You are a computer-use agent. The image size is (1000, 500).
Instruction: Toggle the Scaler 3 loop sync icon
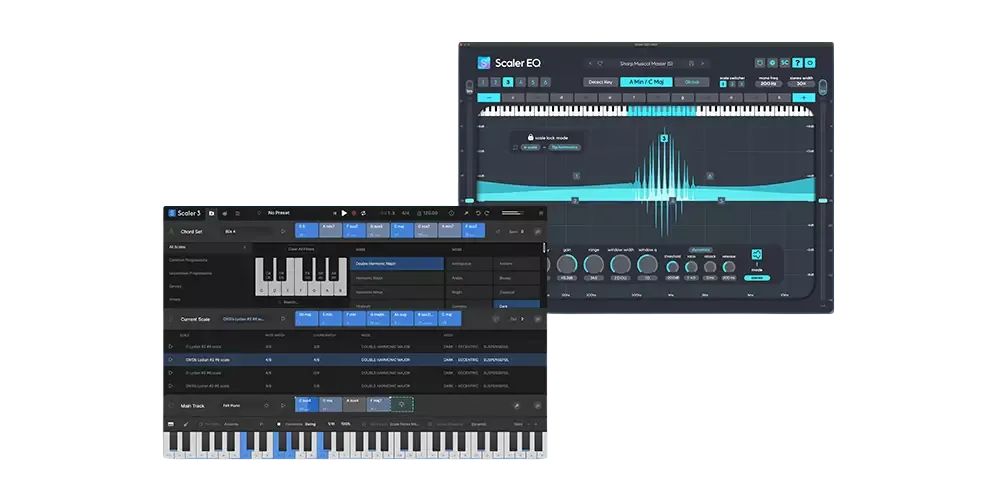[364, 213]
